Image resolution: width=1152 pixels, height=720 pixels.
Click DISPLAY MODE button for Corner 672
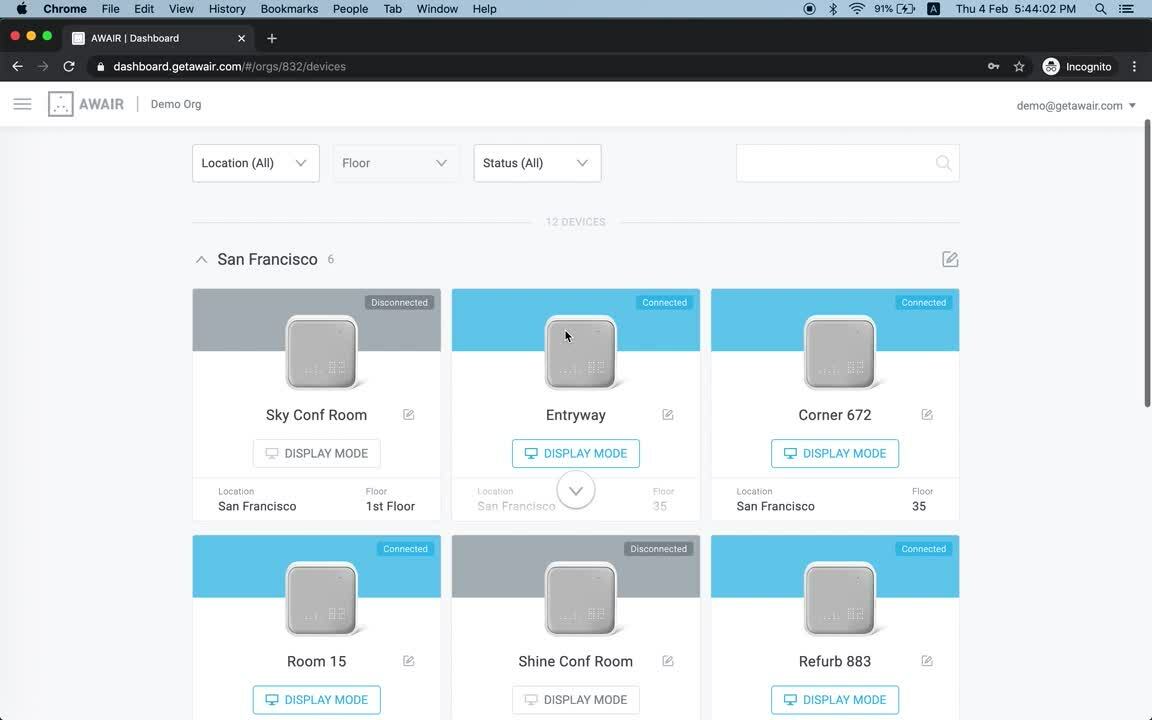(x=835, y=453)
